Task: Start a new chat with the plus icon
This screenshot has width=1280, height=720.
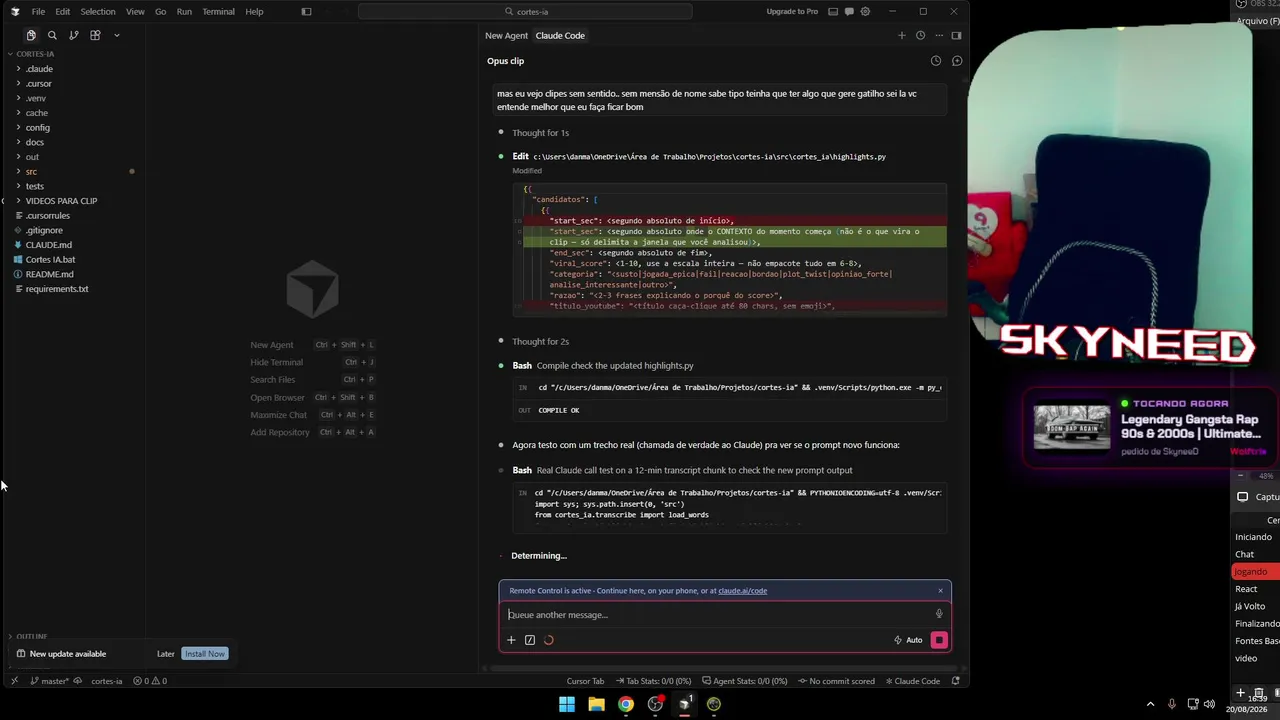Action: (x=901, y=35)
